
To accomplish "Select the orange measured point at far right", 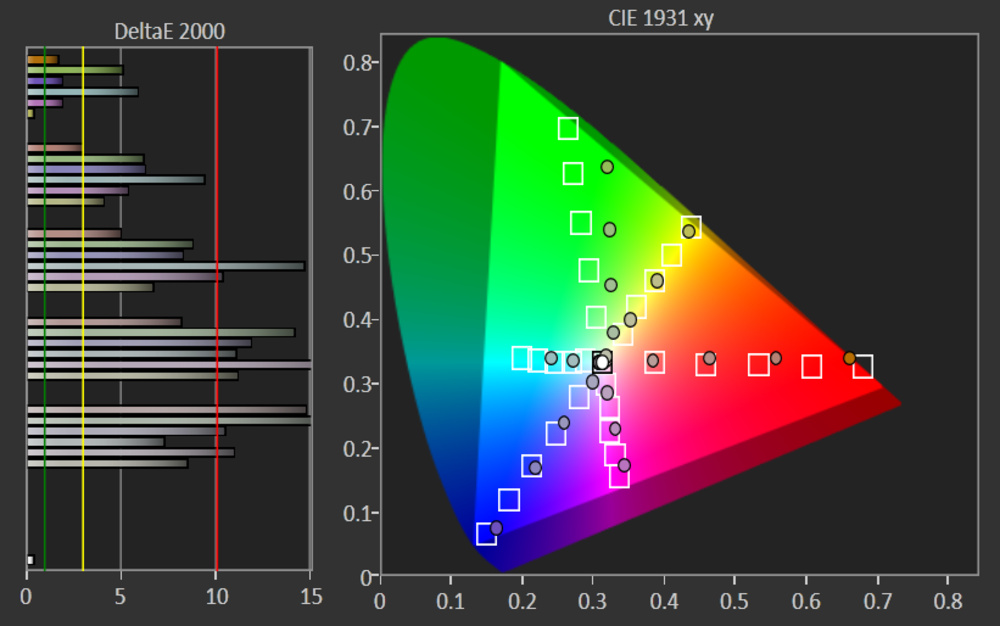I will 849,358.
